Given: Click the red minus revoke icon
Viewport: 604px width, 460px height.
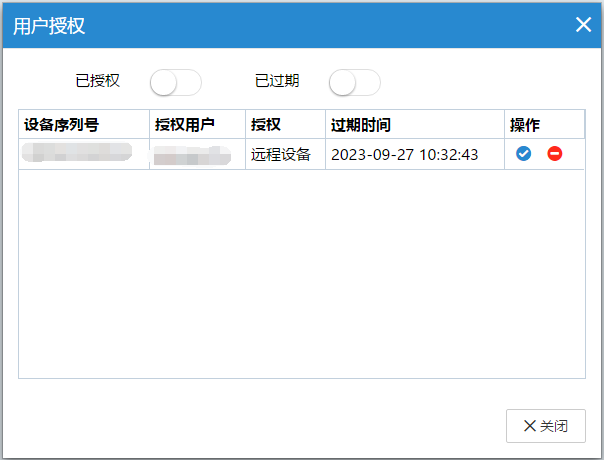Looking at the screenshot, I should coord(554,154).
